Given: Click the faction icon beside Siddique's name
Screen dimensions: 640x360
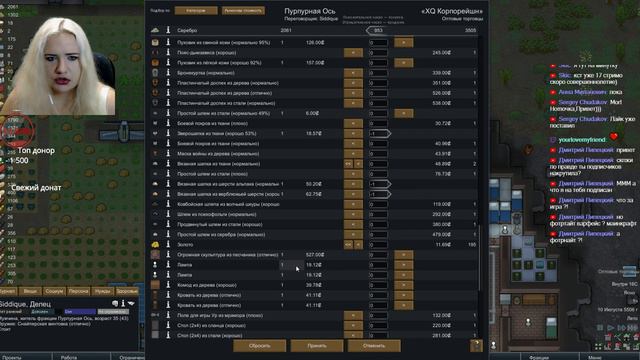Looking at the screenshot, I should (x=115, y=303).
